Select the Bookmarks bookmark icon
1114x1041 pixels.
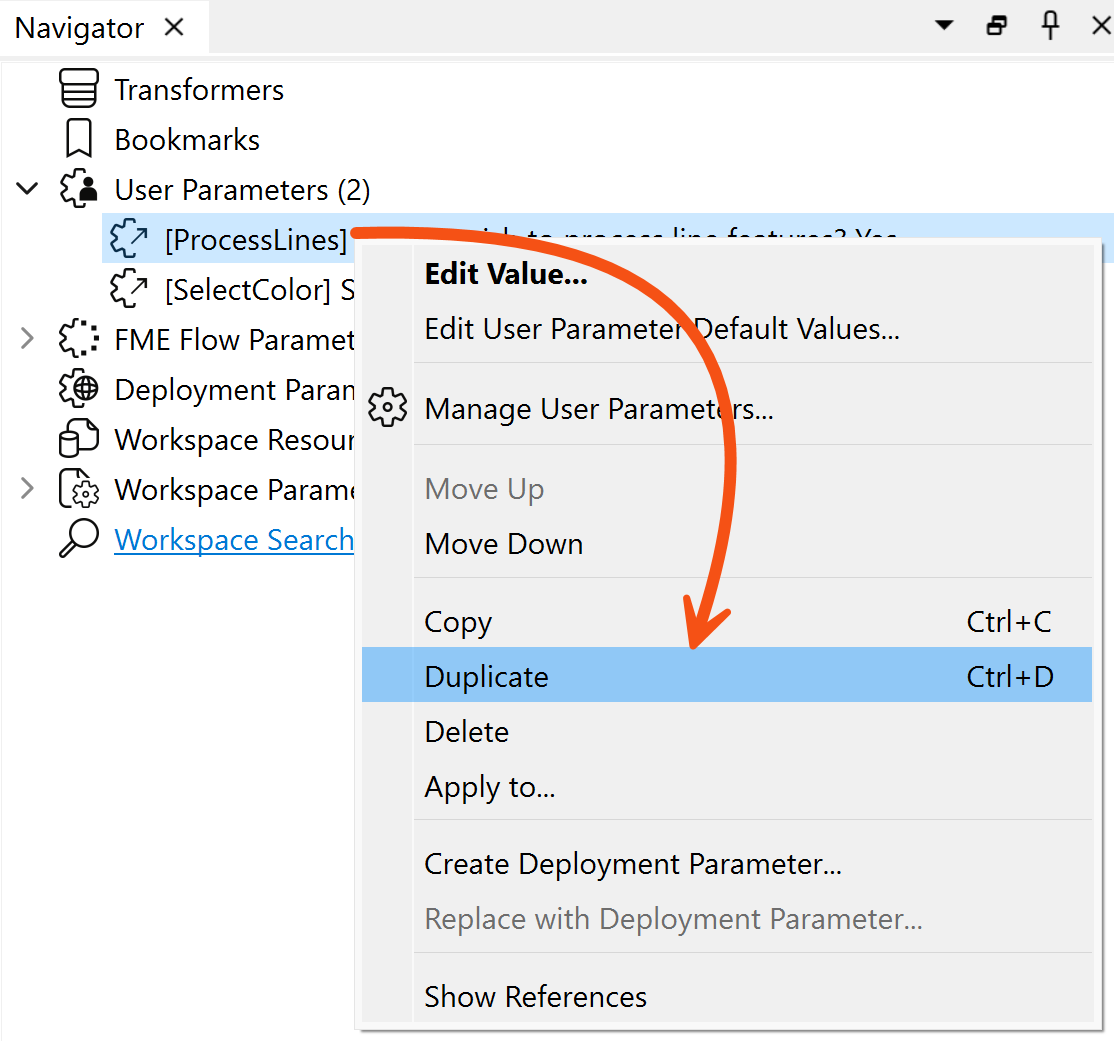tap(78, 138)
